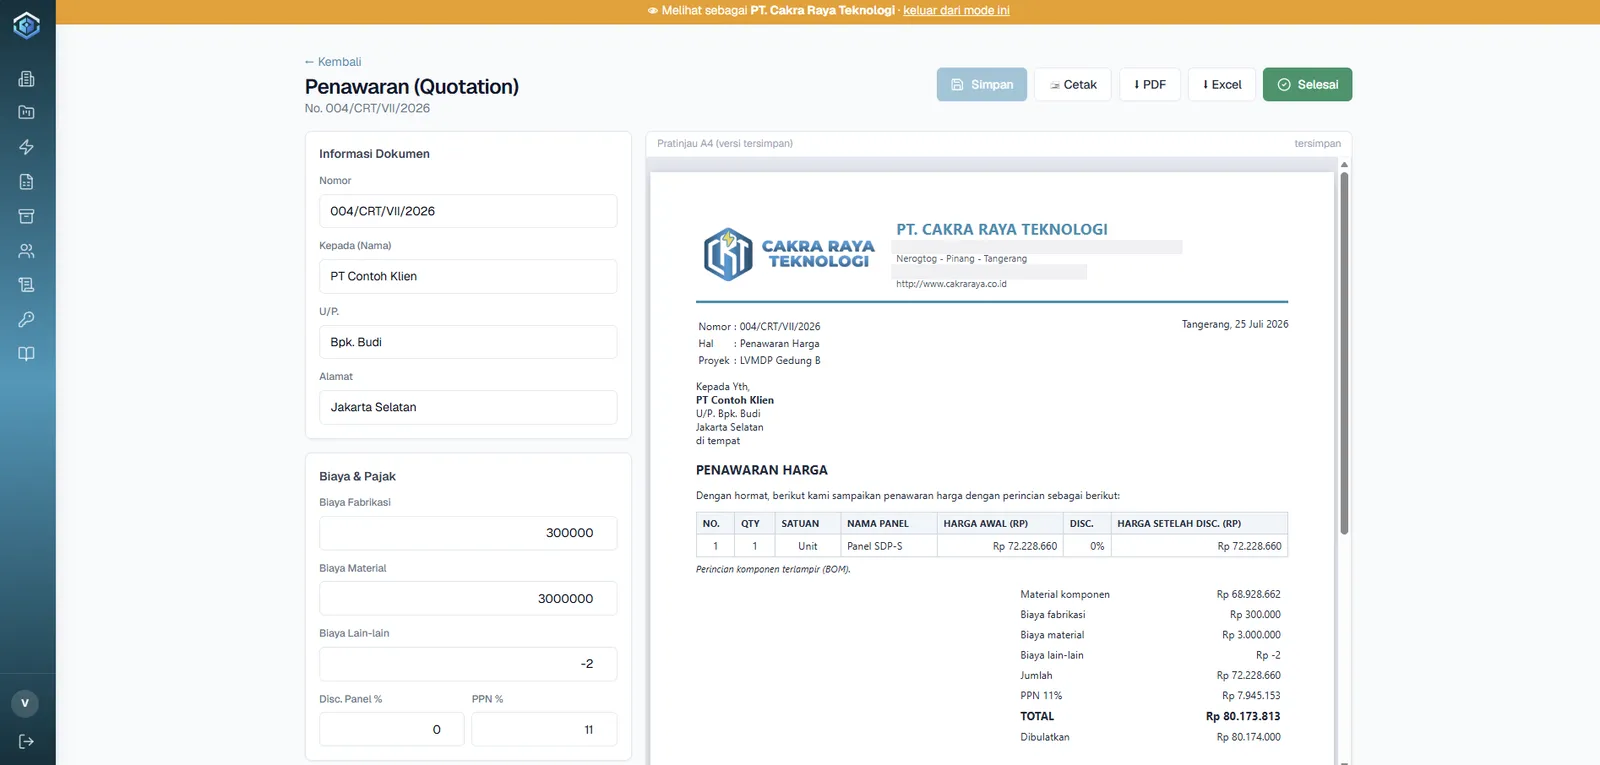Screen dimensions: 1600x765
Task: Edit the Biaya Fabrikasi field
Action: [x=468, y=533]
